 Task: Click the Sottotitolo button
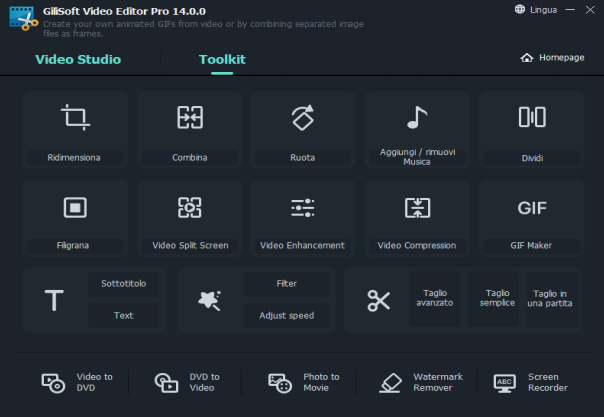pyautogui.click(x=124, y=284)
